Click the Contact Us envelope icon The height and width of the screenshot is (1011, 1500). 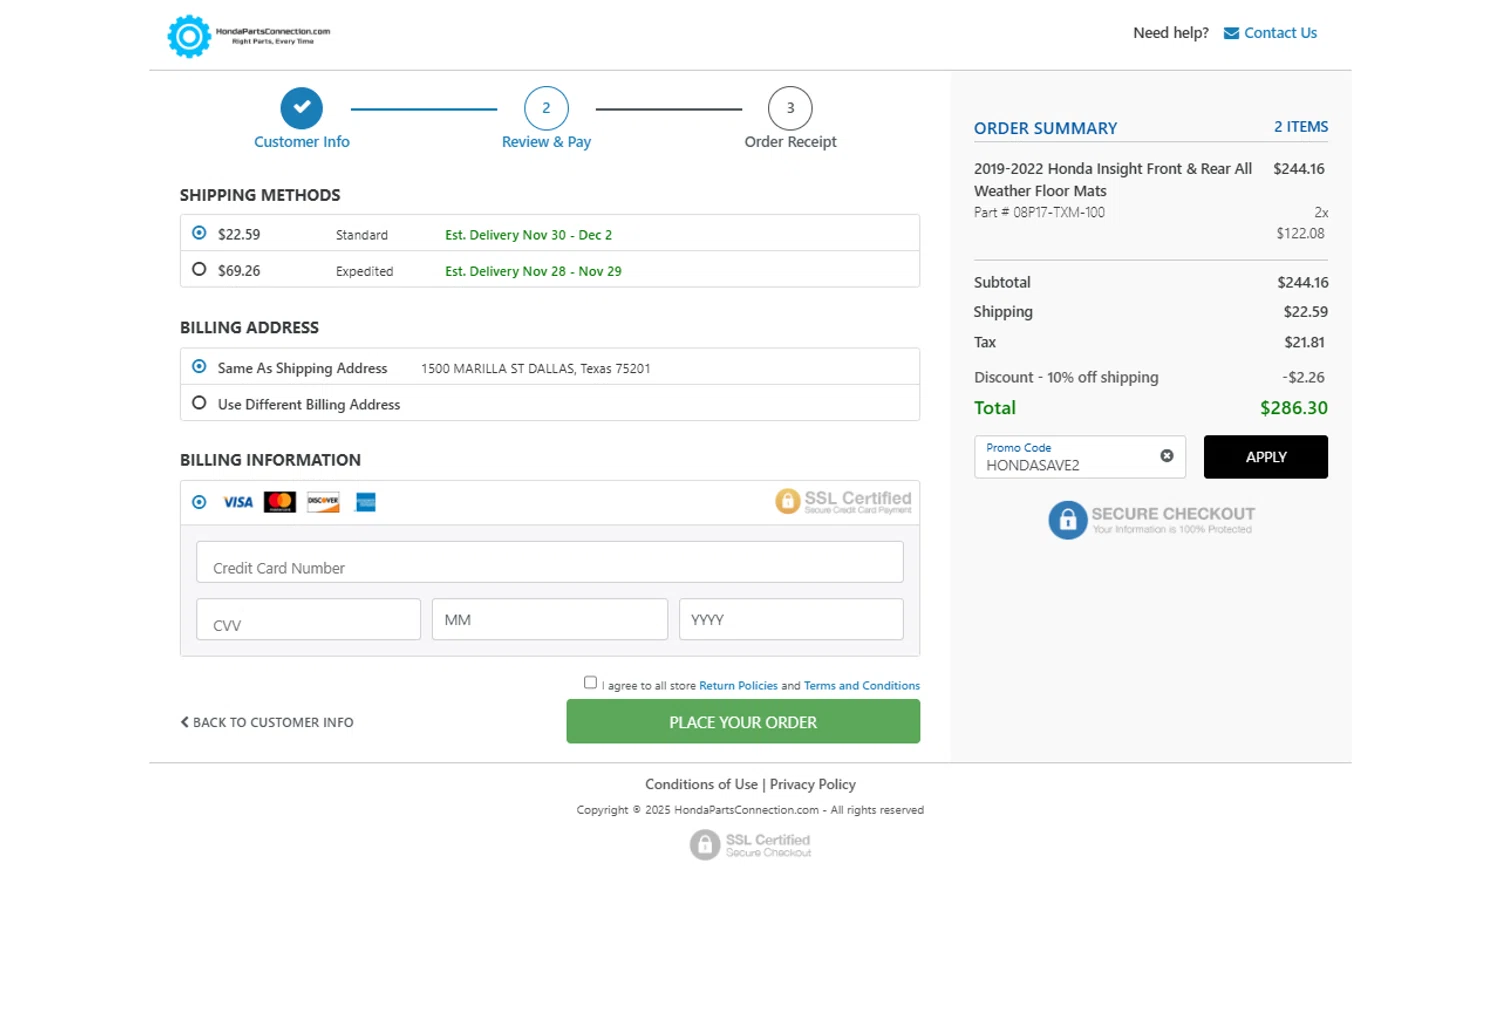(x=1231, y=33)
